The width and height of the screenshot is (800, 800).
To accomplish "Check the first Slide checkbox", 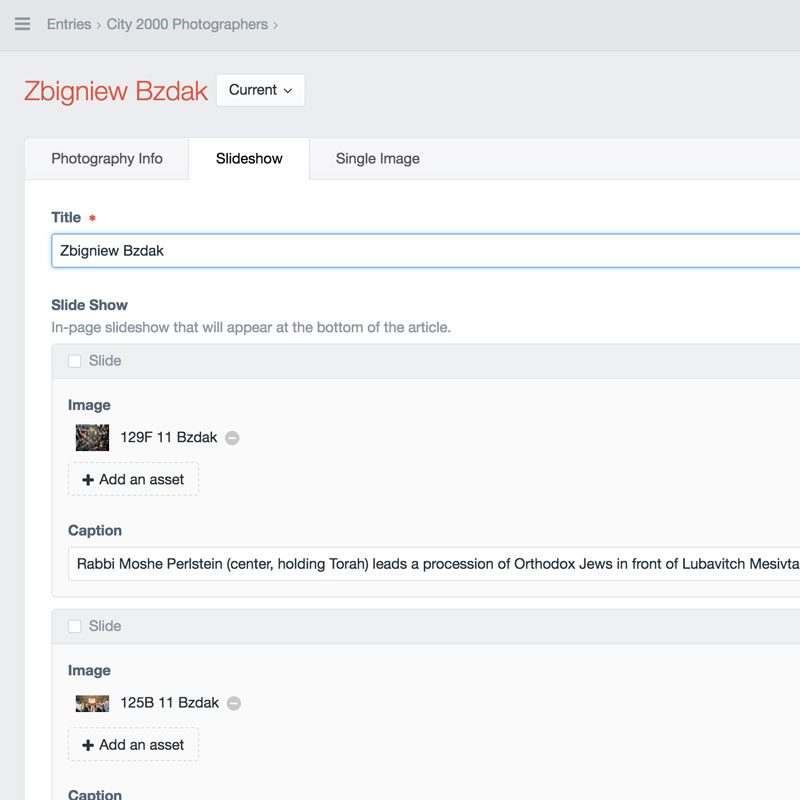I will pyautogui.click(x=74, y=361).
